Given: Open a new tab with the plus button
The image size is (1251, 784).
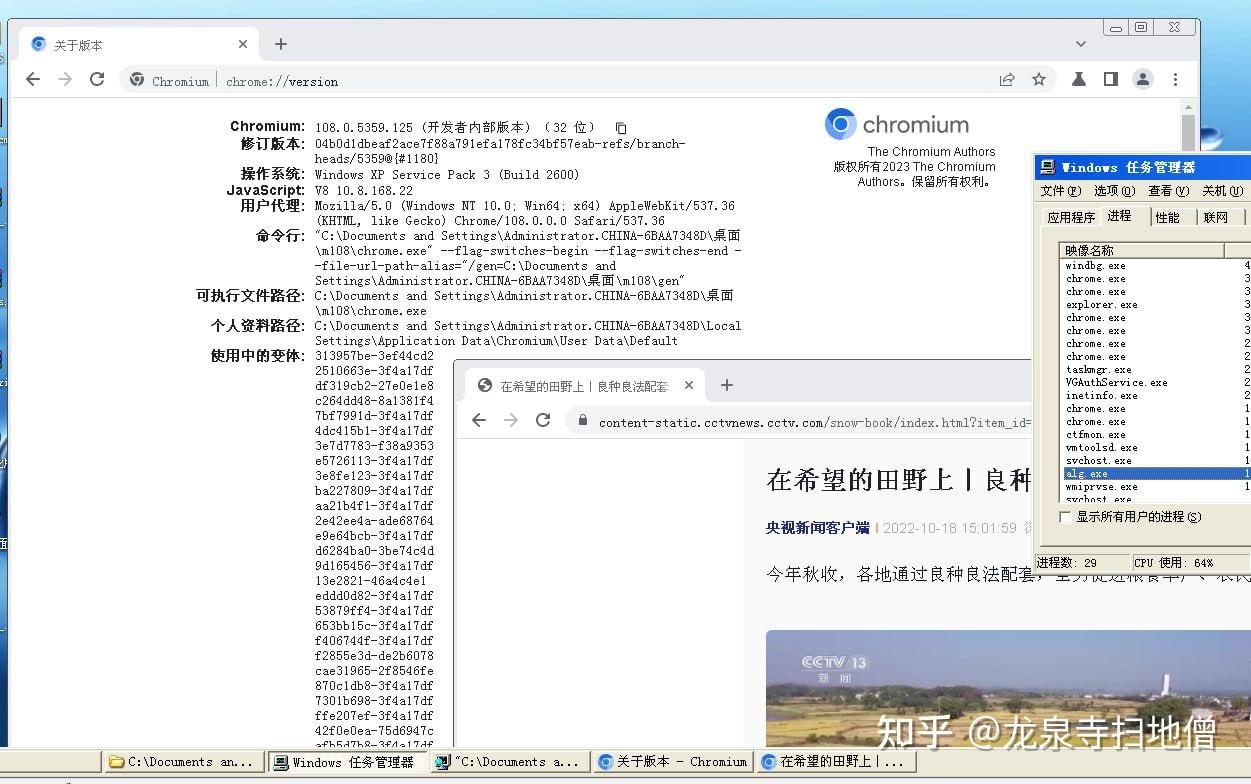Looking at the screenshot, I should pyautogui.click(x=281, y=43).
